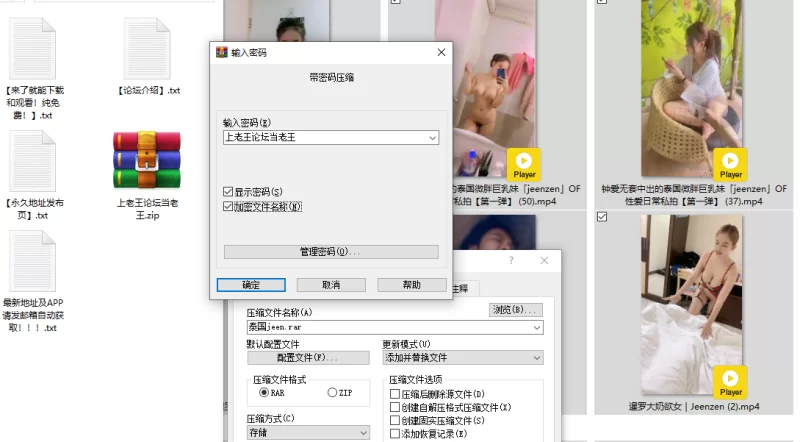
Task: Select the (37).mp4 video thumbnail
Action: (691, 88)
